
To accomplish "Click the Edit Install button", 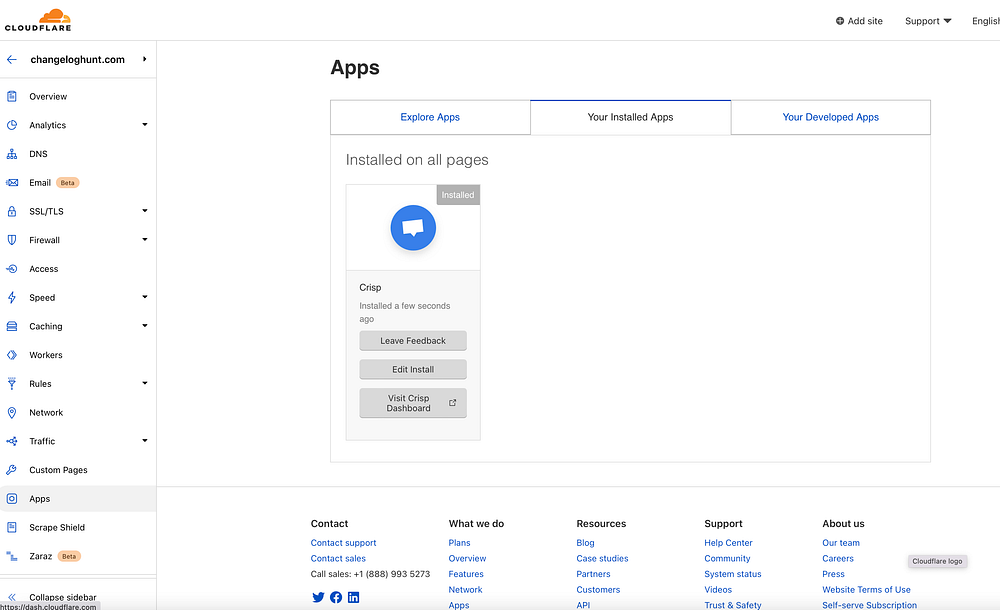I will pos(413,369).
